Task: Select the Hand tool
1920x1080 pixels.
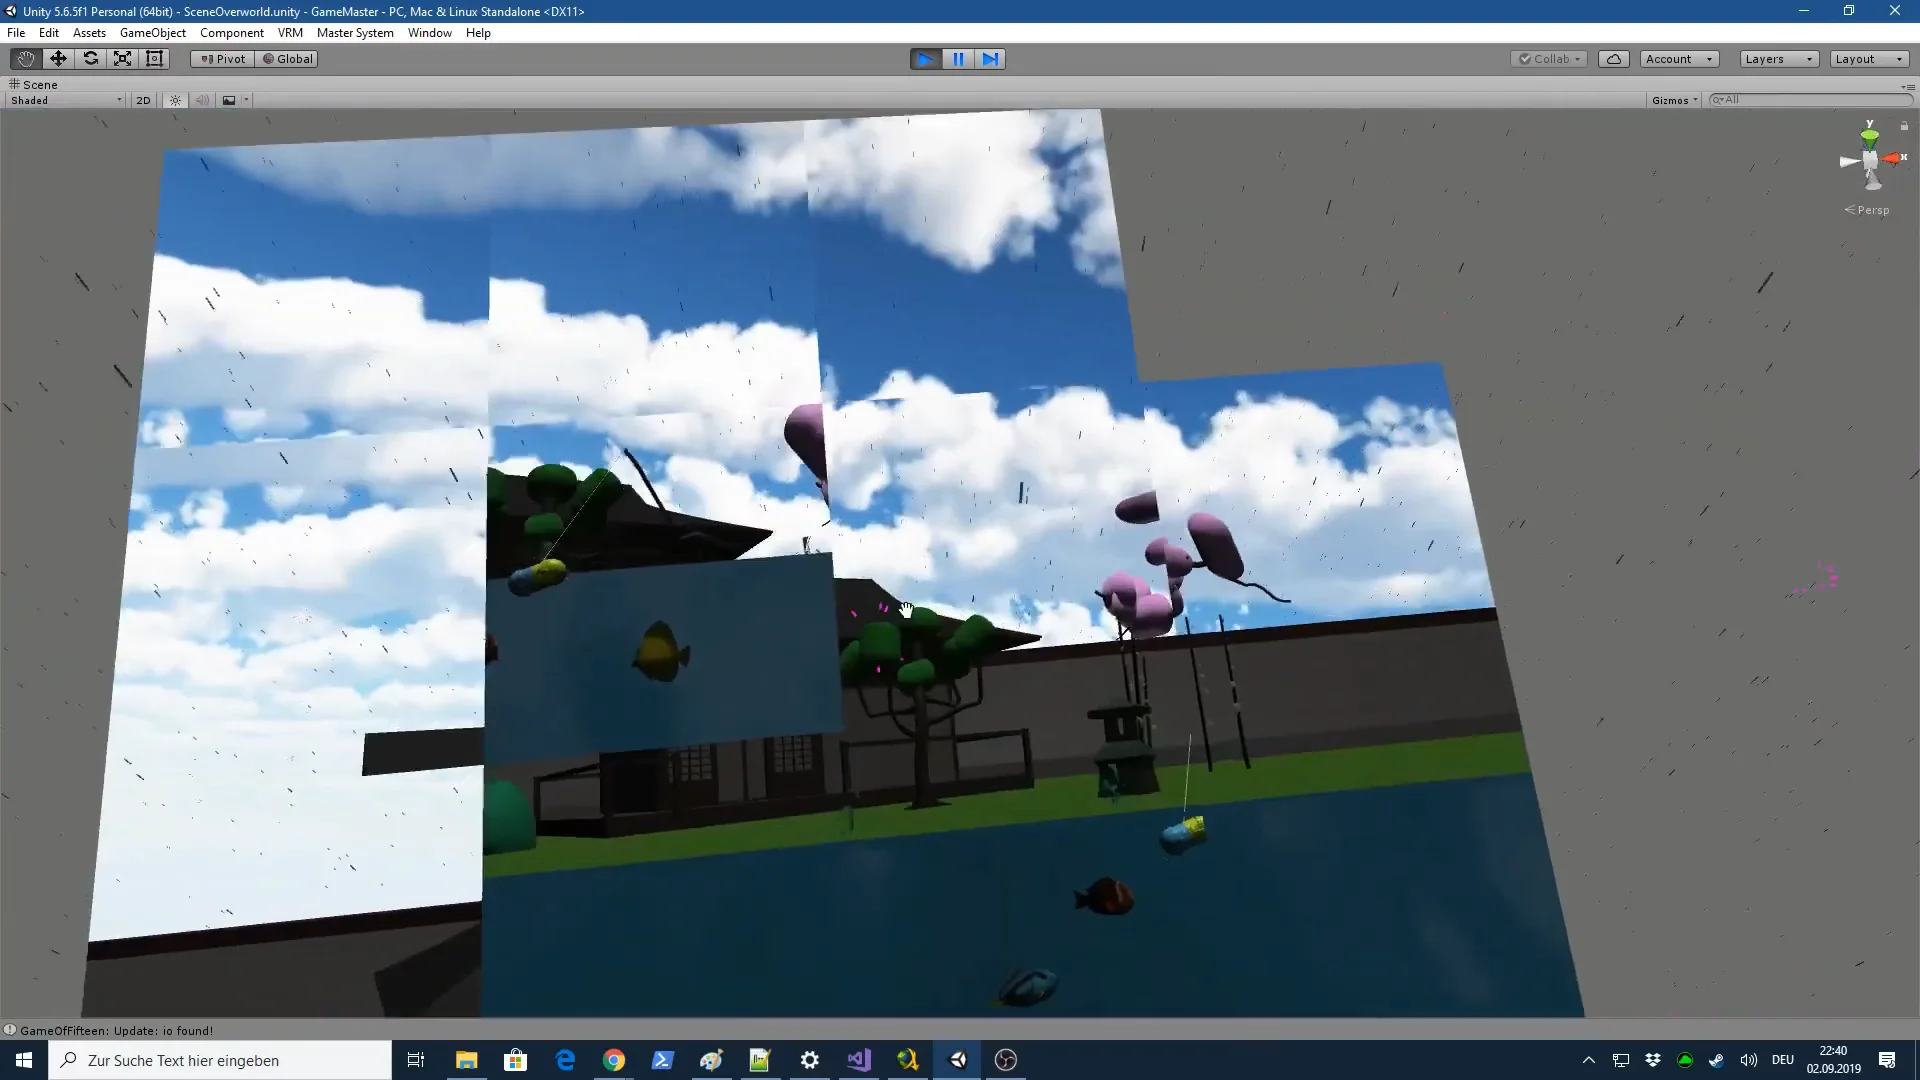Action: click(x=25, y=58)
